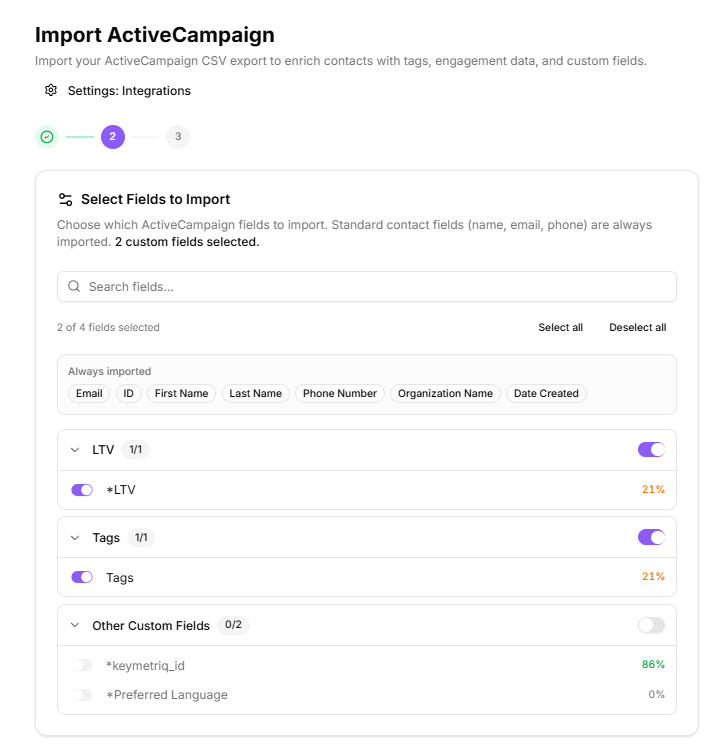
Task: Click the Email always-imported chip
Action: click(x=89, y=394)
